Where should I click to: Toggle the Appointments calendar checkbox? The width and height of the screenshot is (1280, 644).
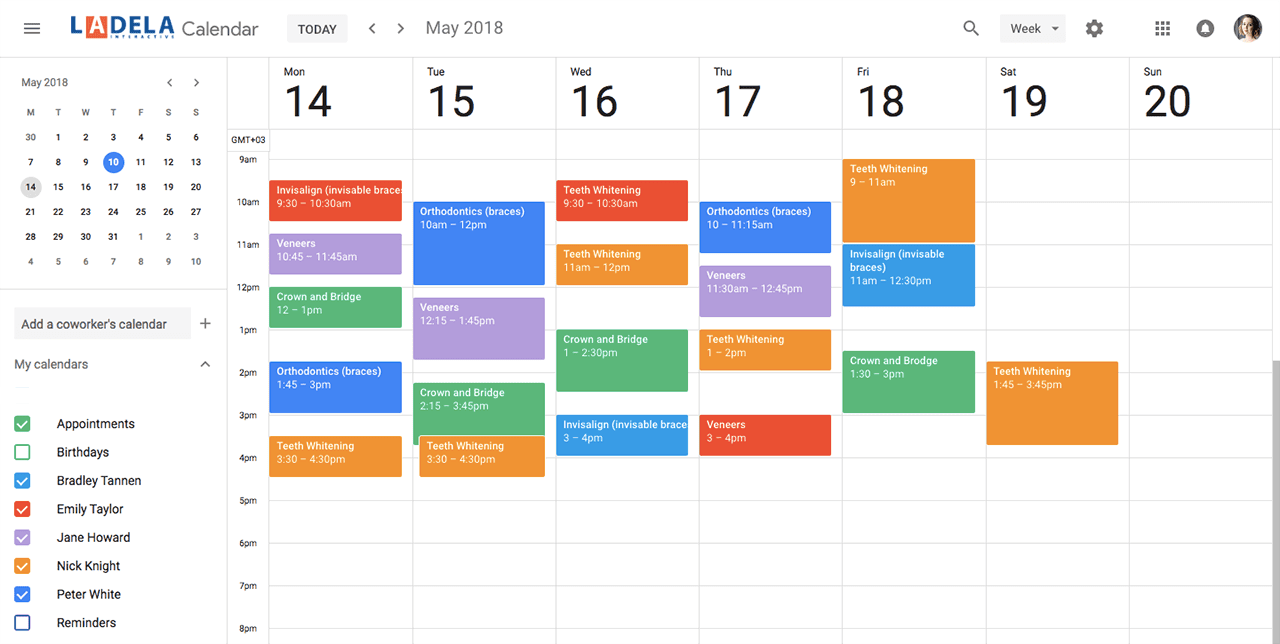[22, 424]
